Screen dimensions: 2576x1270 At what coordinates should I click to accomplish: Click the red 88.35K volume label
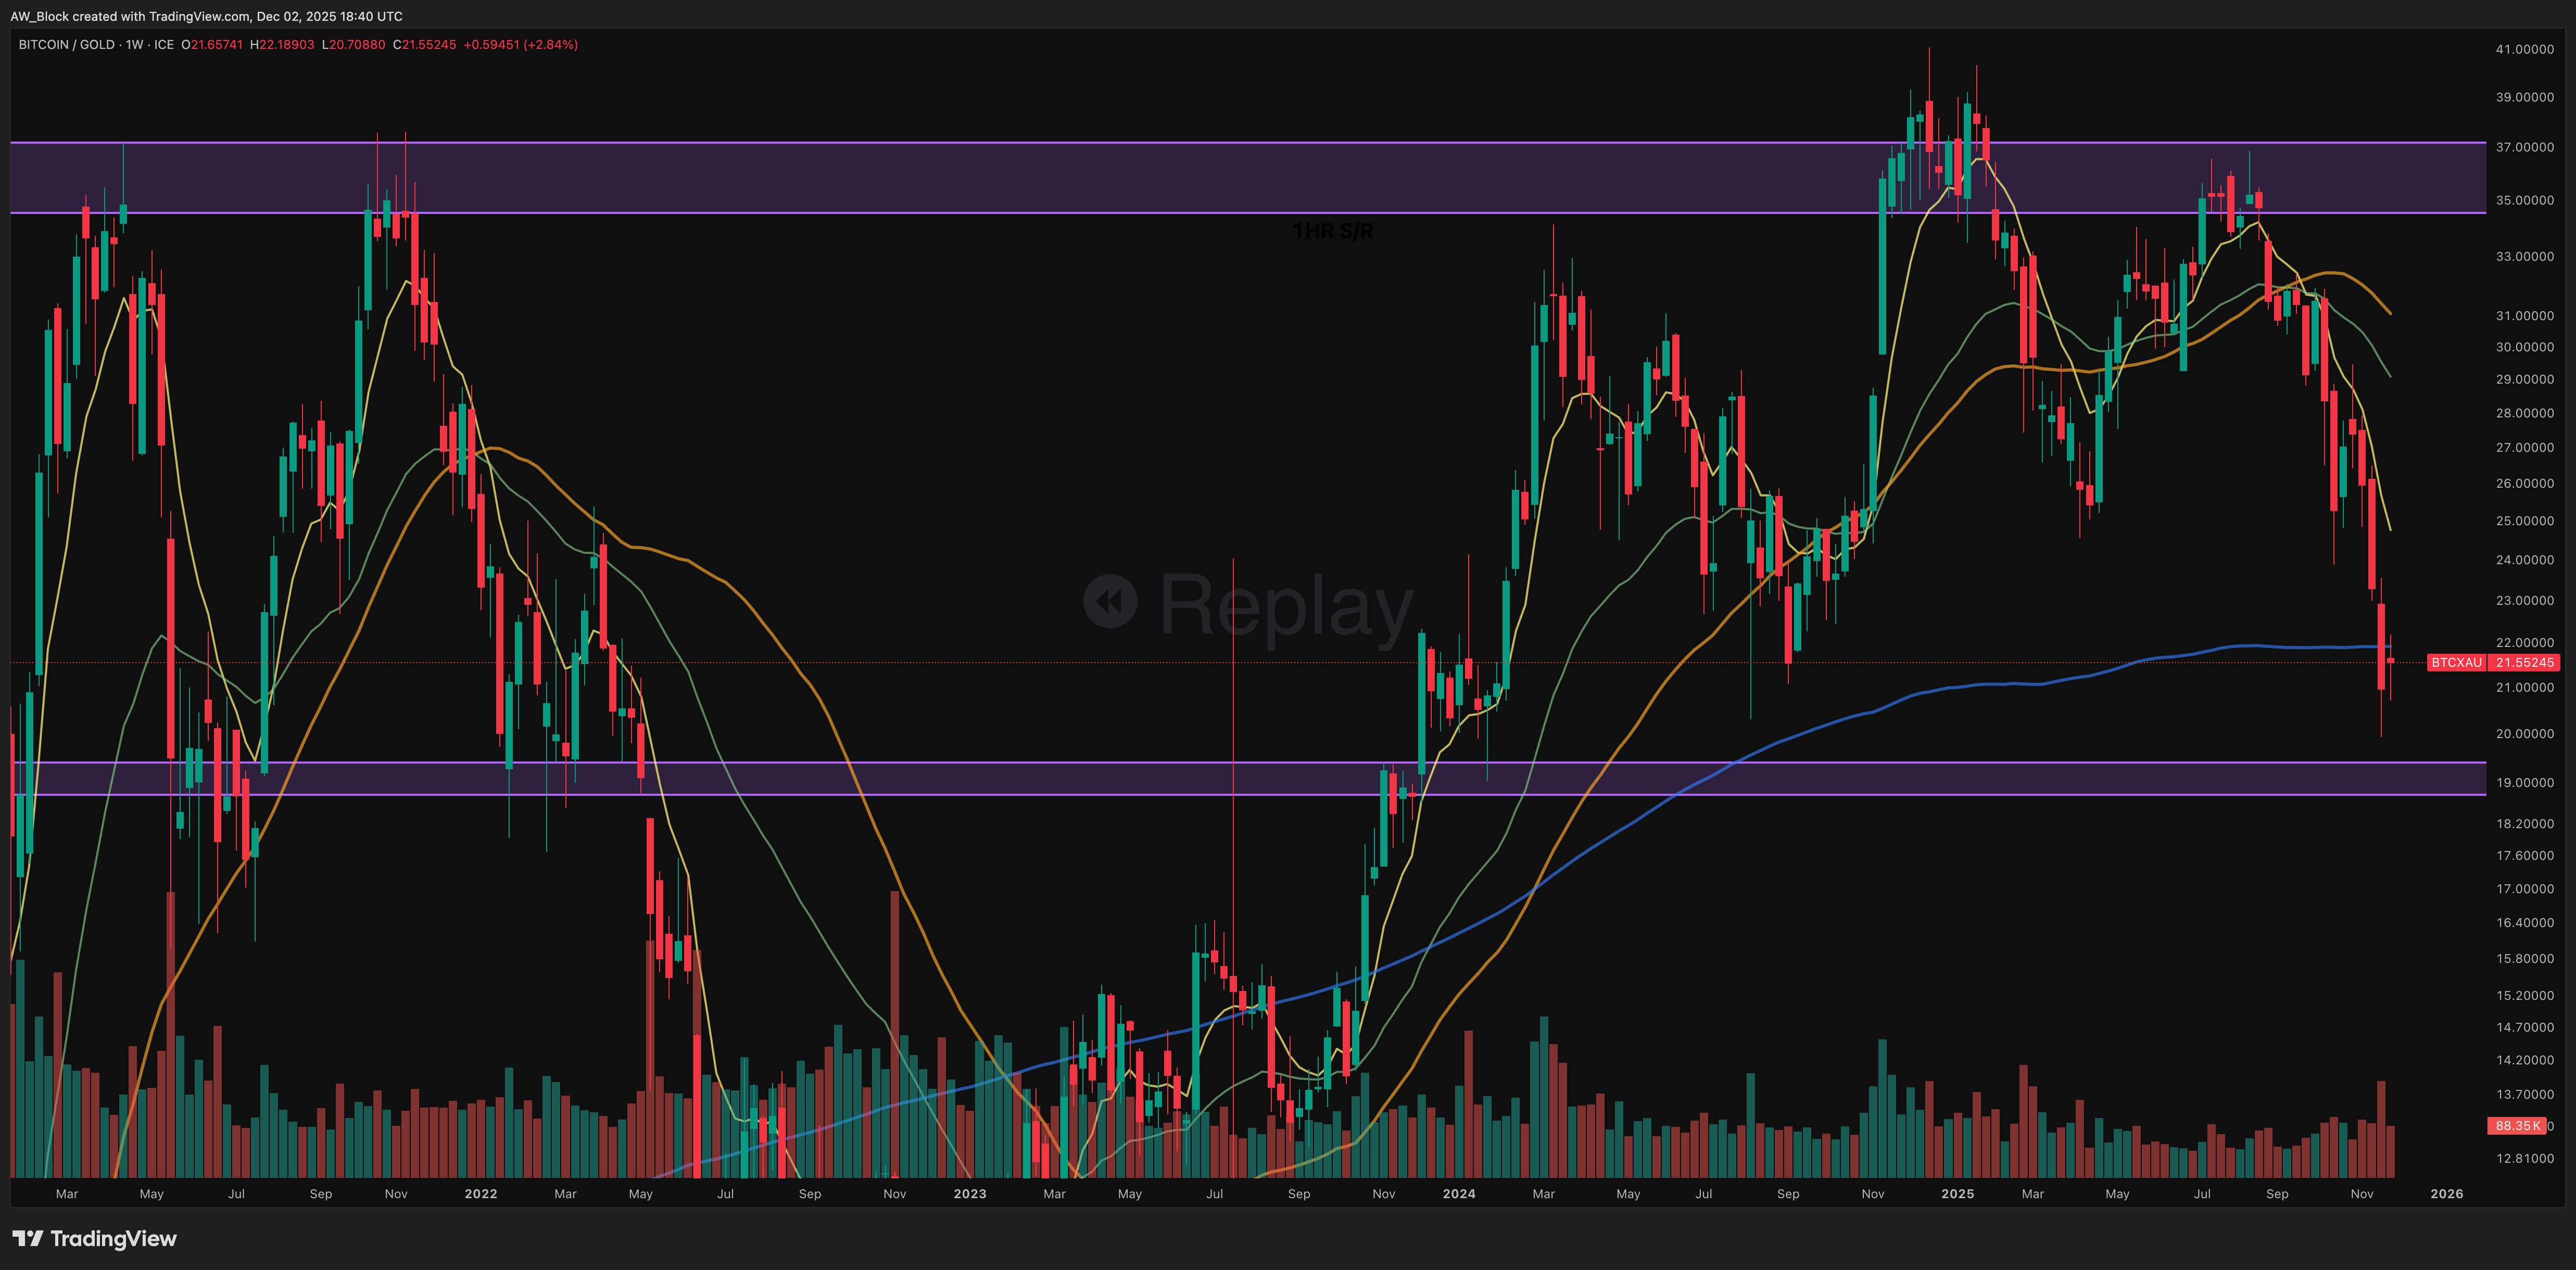click(x=2516, y=1126)
